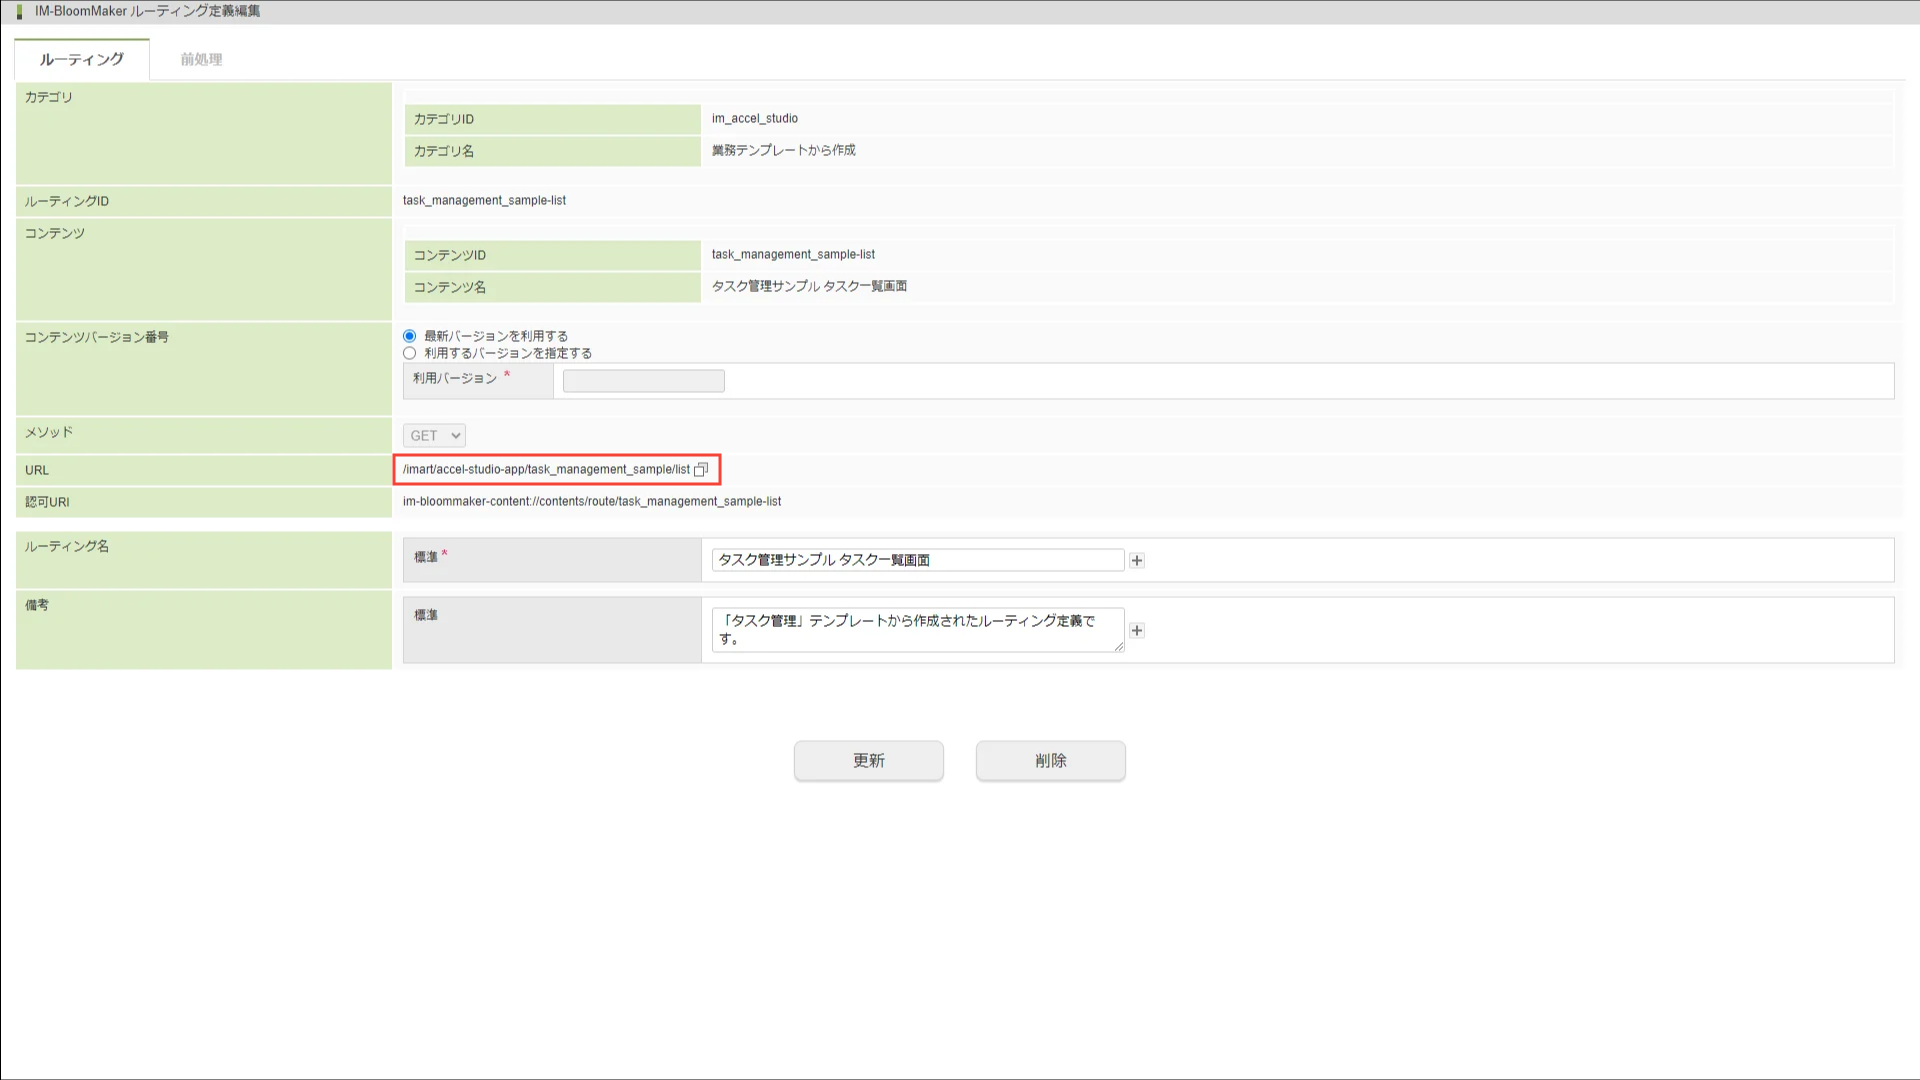Click the 利用バージョン input field
The image size is (1920, 1080).
(x=643, y=381)
